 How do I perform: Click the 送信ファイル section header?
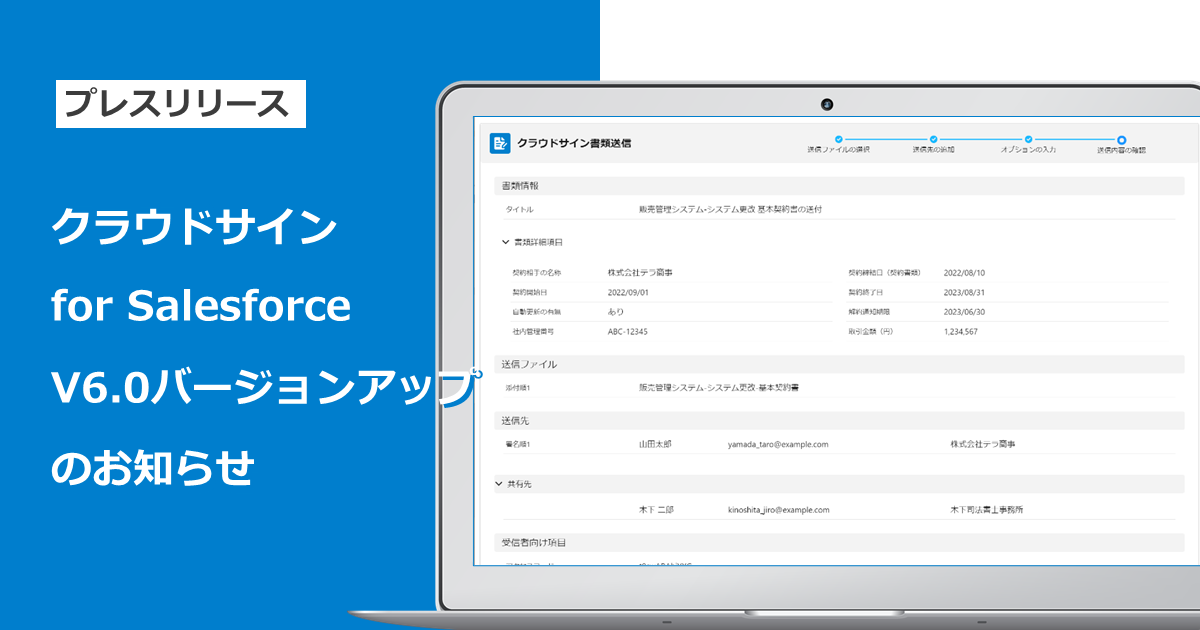pos(839,364)
